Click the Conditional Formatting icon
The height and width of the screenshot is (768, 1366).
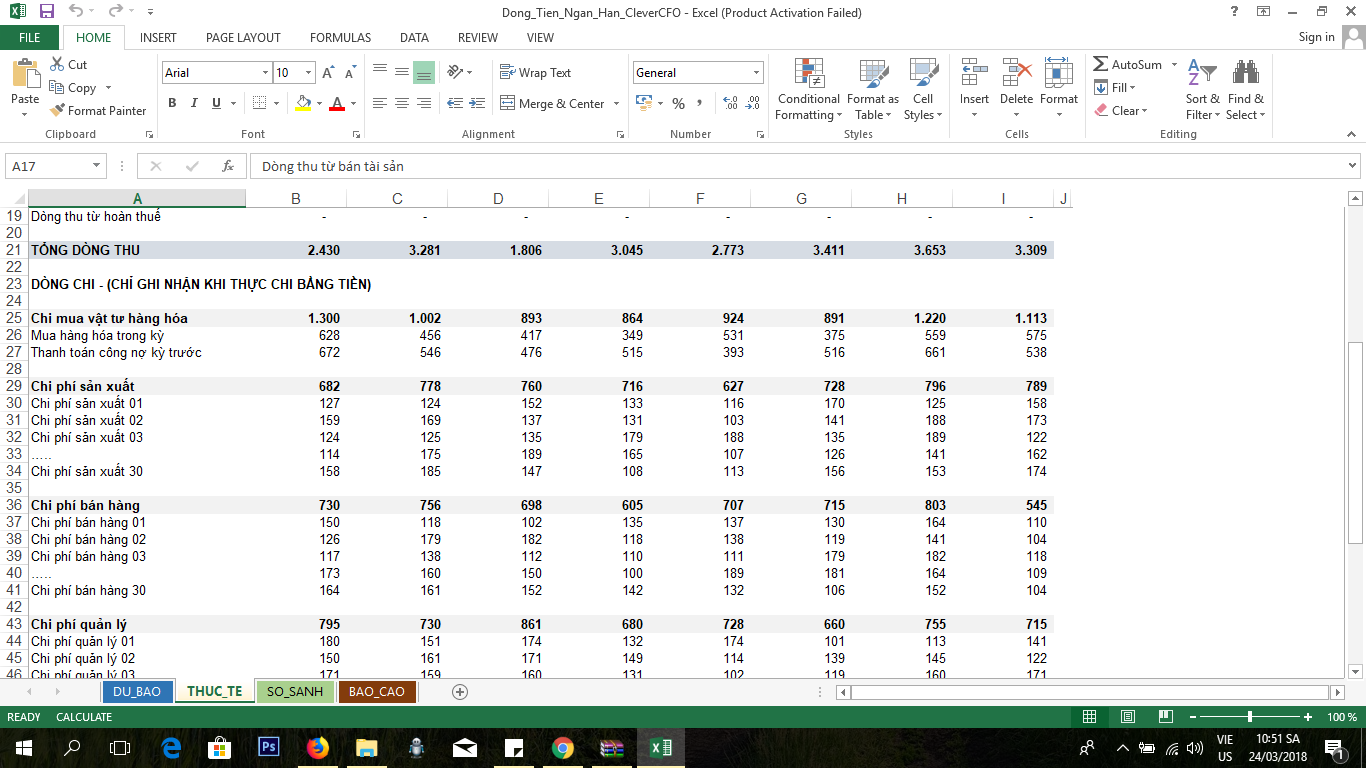point(808,75)
